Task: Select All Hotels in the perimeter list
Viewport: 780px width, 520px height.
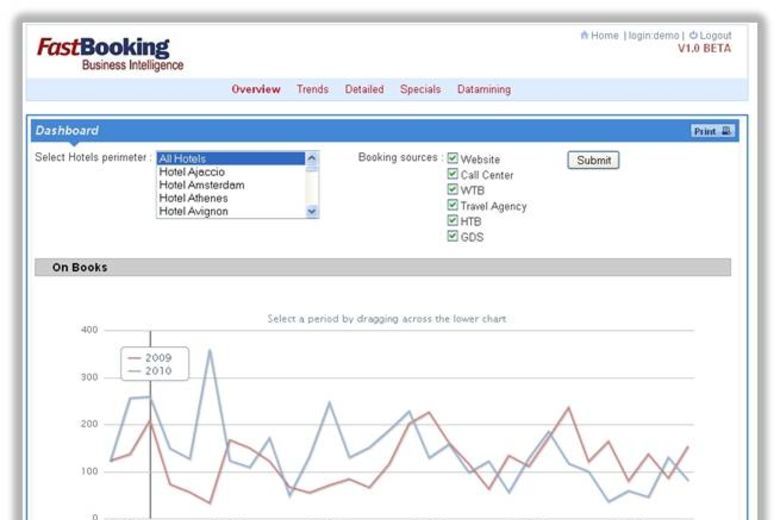Action: coord(231,159)
